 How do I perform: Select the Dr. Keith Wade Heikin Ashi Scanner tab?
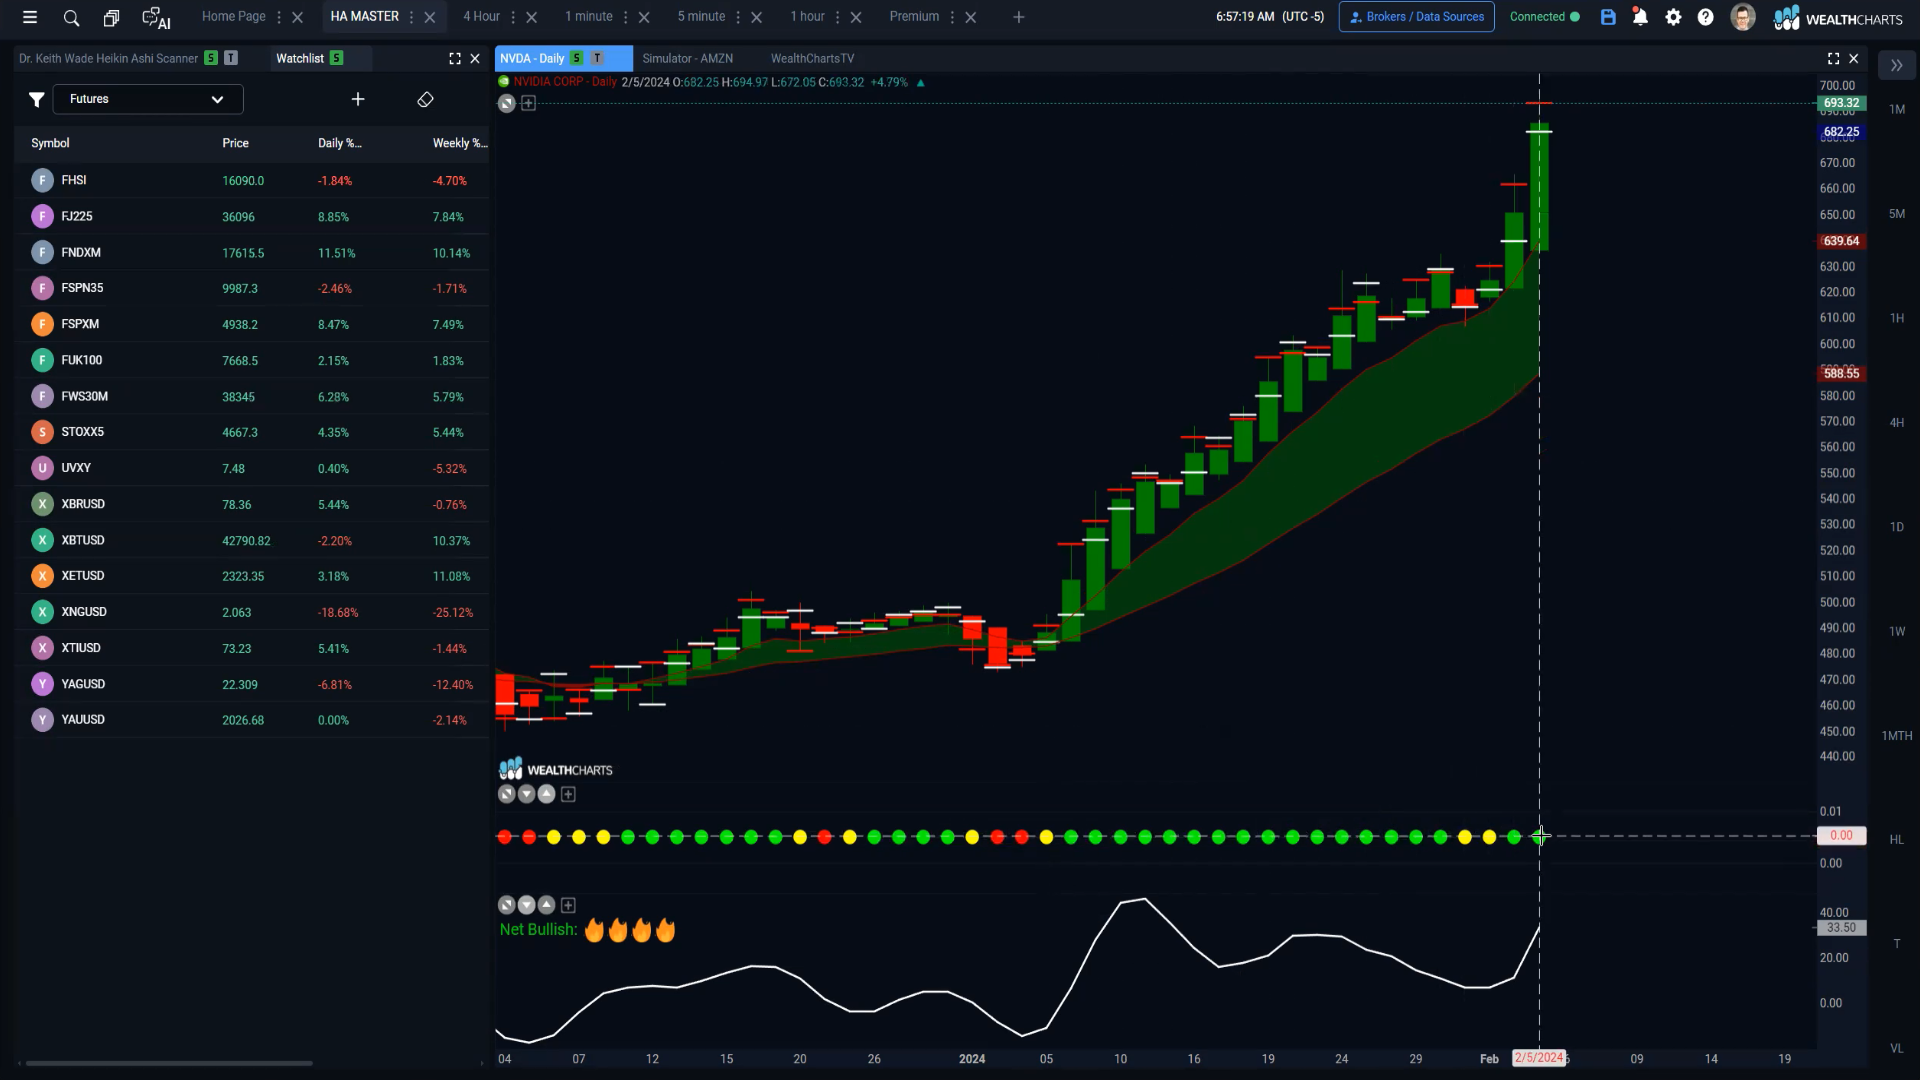click(x=108, y=58)
